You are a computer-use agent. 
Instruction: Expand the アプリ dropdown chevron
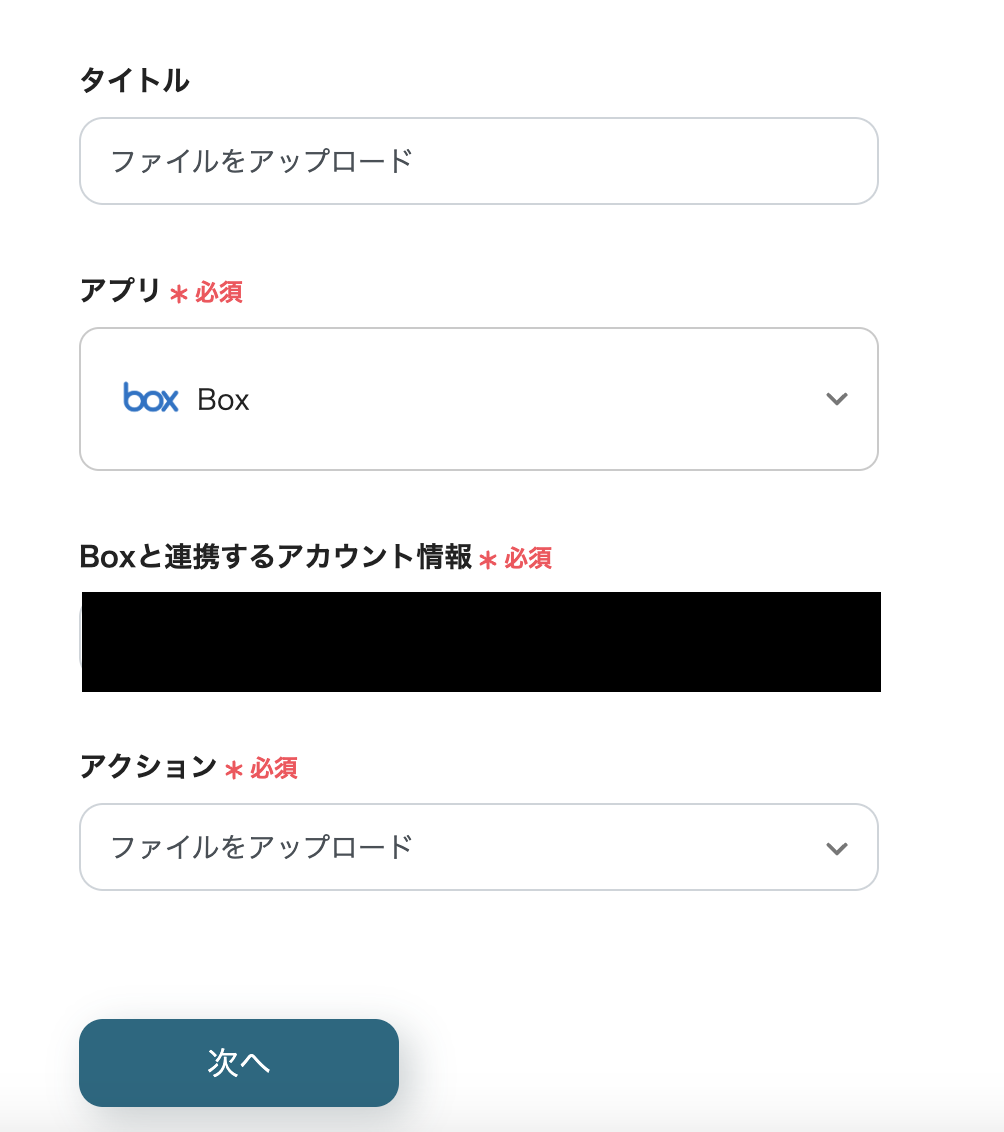click(836, 399)
